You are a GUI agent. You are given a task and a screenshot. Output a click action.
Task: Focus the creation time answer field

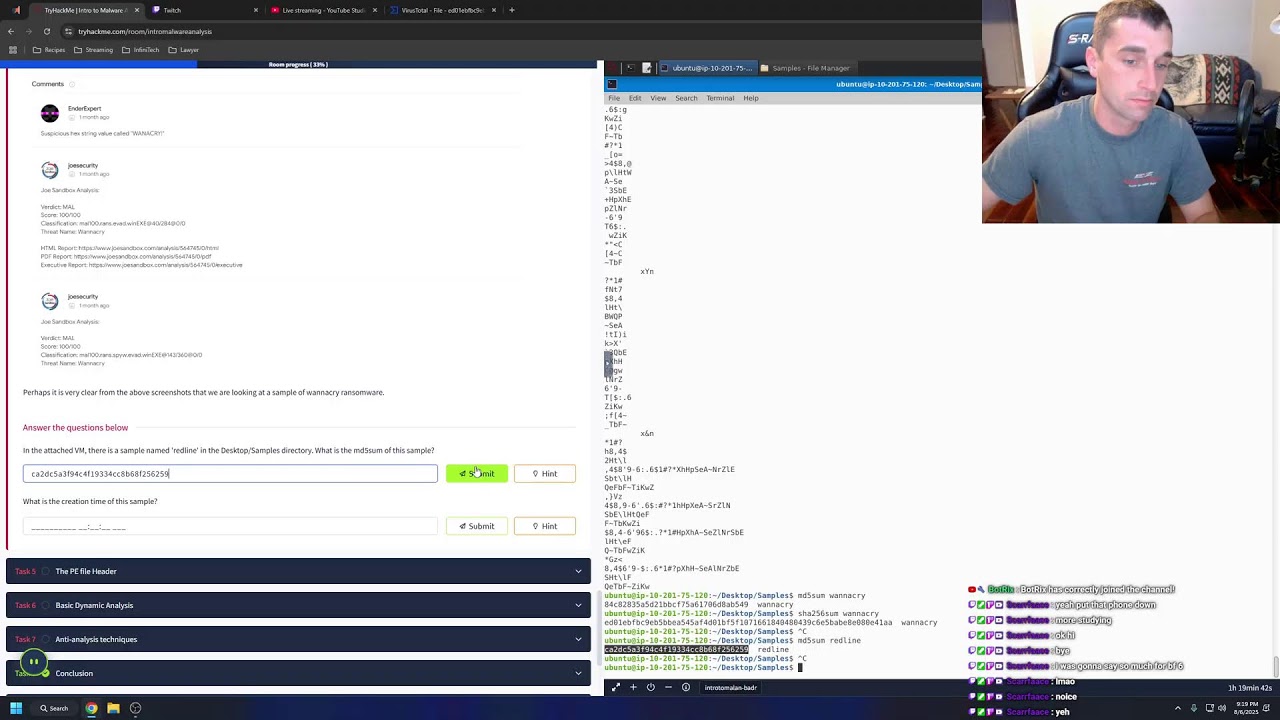(230, 526)
